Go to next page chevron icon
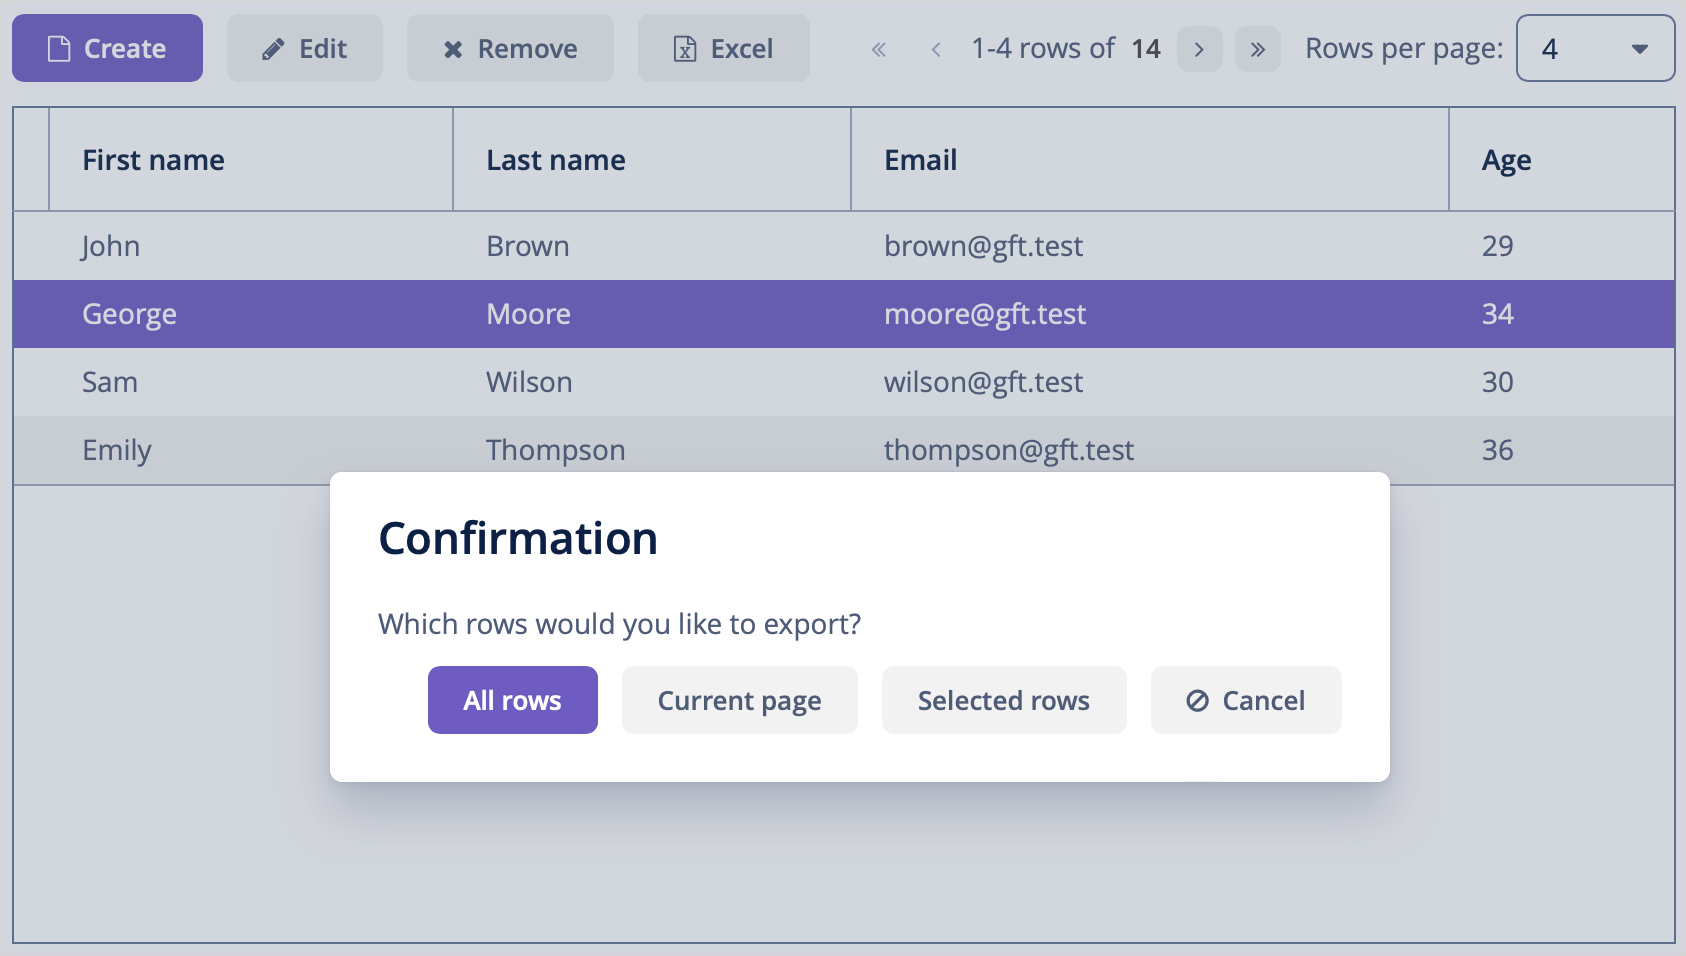The height and width of the screenshot is (956, 1686). pyautogui.click(x=1199, y=49)
